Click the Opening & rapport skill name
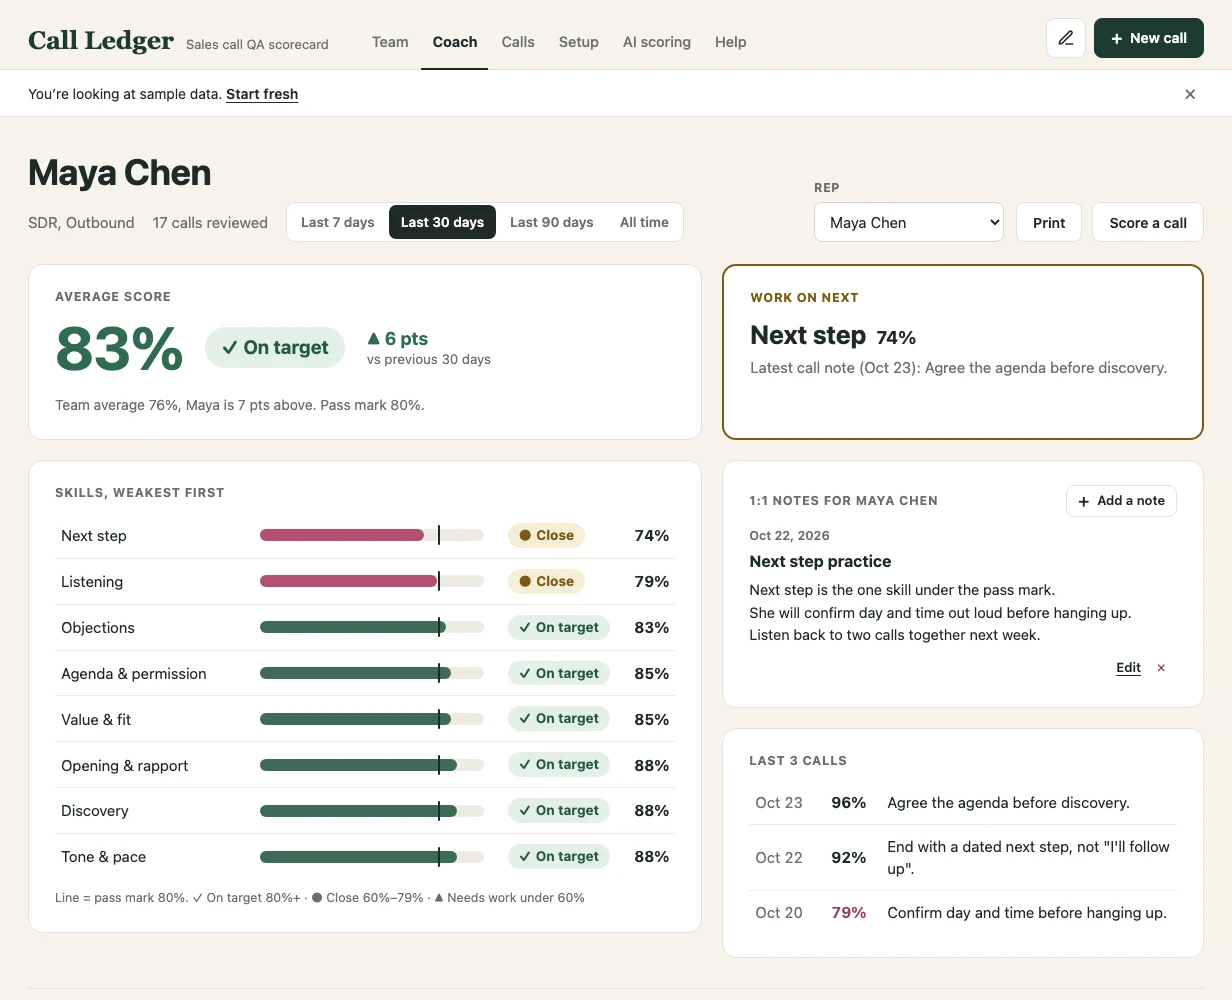1232x1000 pixels. pyautogui.click(x=125, y=765)
